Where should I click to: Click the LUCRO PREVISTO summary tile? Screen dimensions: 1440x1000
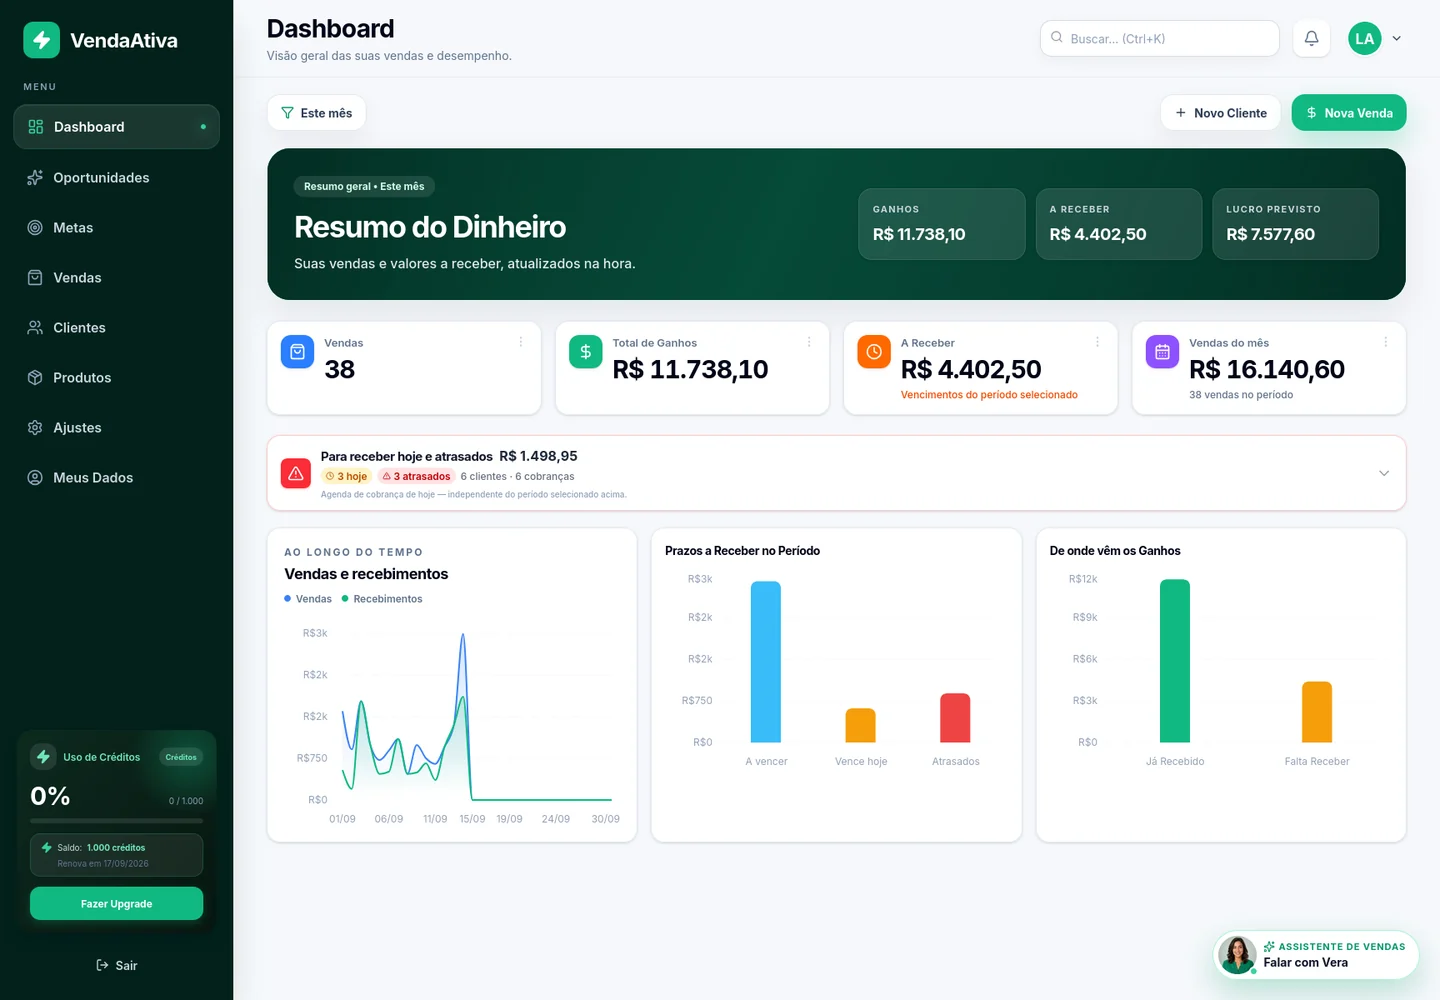pyautogui.click(x=1296, y=224)
